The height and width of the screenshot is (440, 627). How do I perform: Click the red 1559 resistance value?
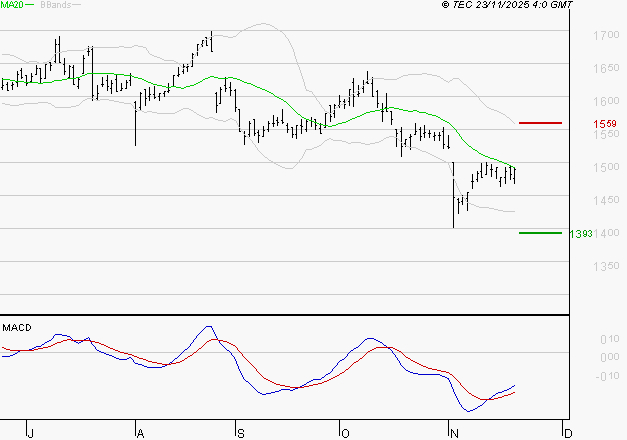pos(605,124)
